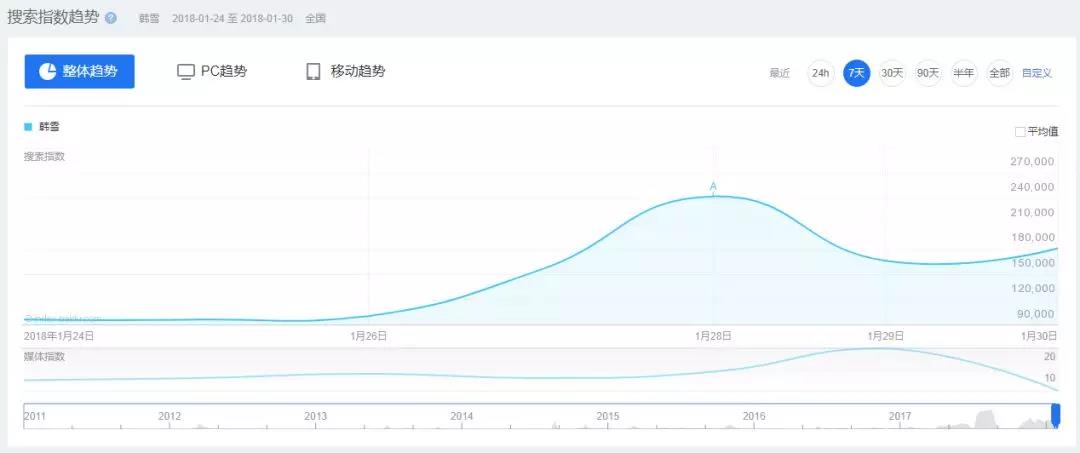Click the 240,000 axis value
The height and width of the screenshot is (453, 1080).
pos(1032,187)
